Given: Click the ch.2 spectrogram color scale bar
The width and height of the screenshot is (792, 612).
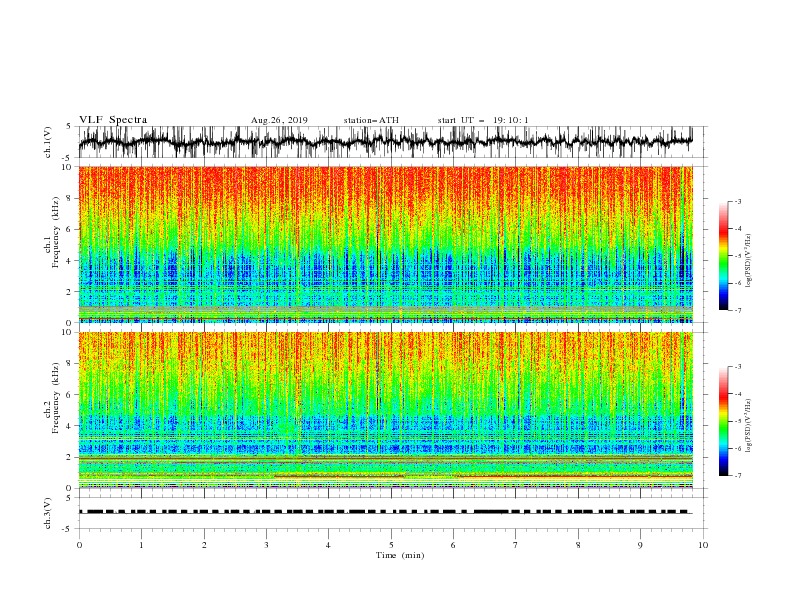Looking at the screenshot, I should click(723, 421).
